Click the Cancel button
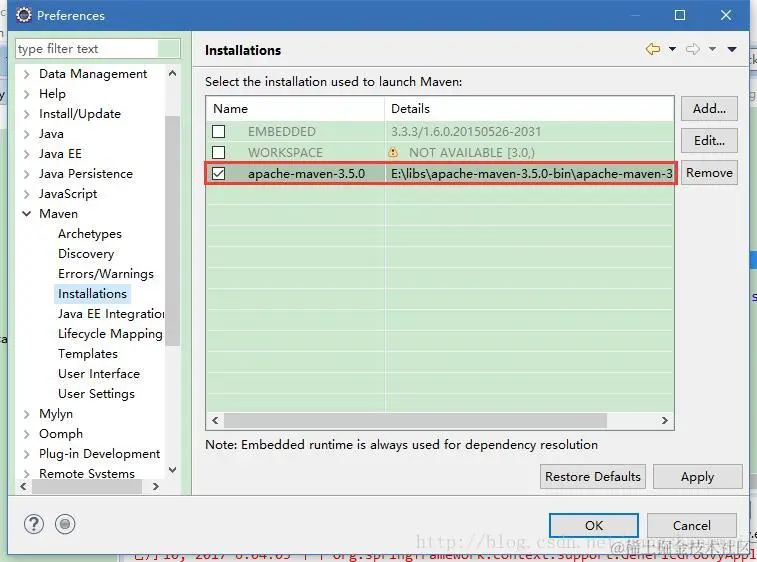Image resolution: width=757 pixels, height=562 pixels. (x=692, y=525)
